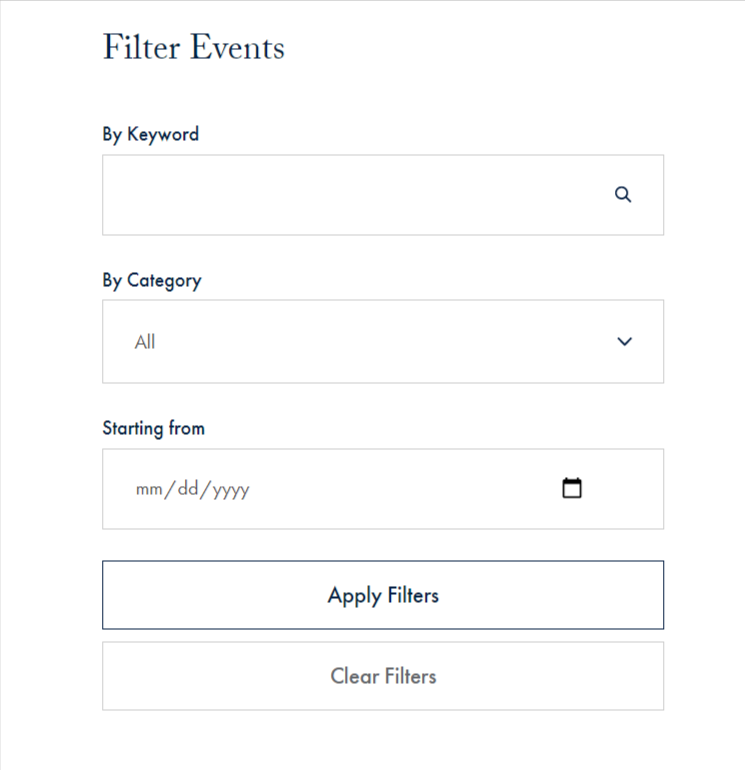
Task: Click the Apply Filters button
Action: click(383, 595)
